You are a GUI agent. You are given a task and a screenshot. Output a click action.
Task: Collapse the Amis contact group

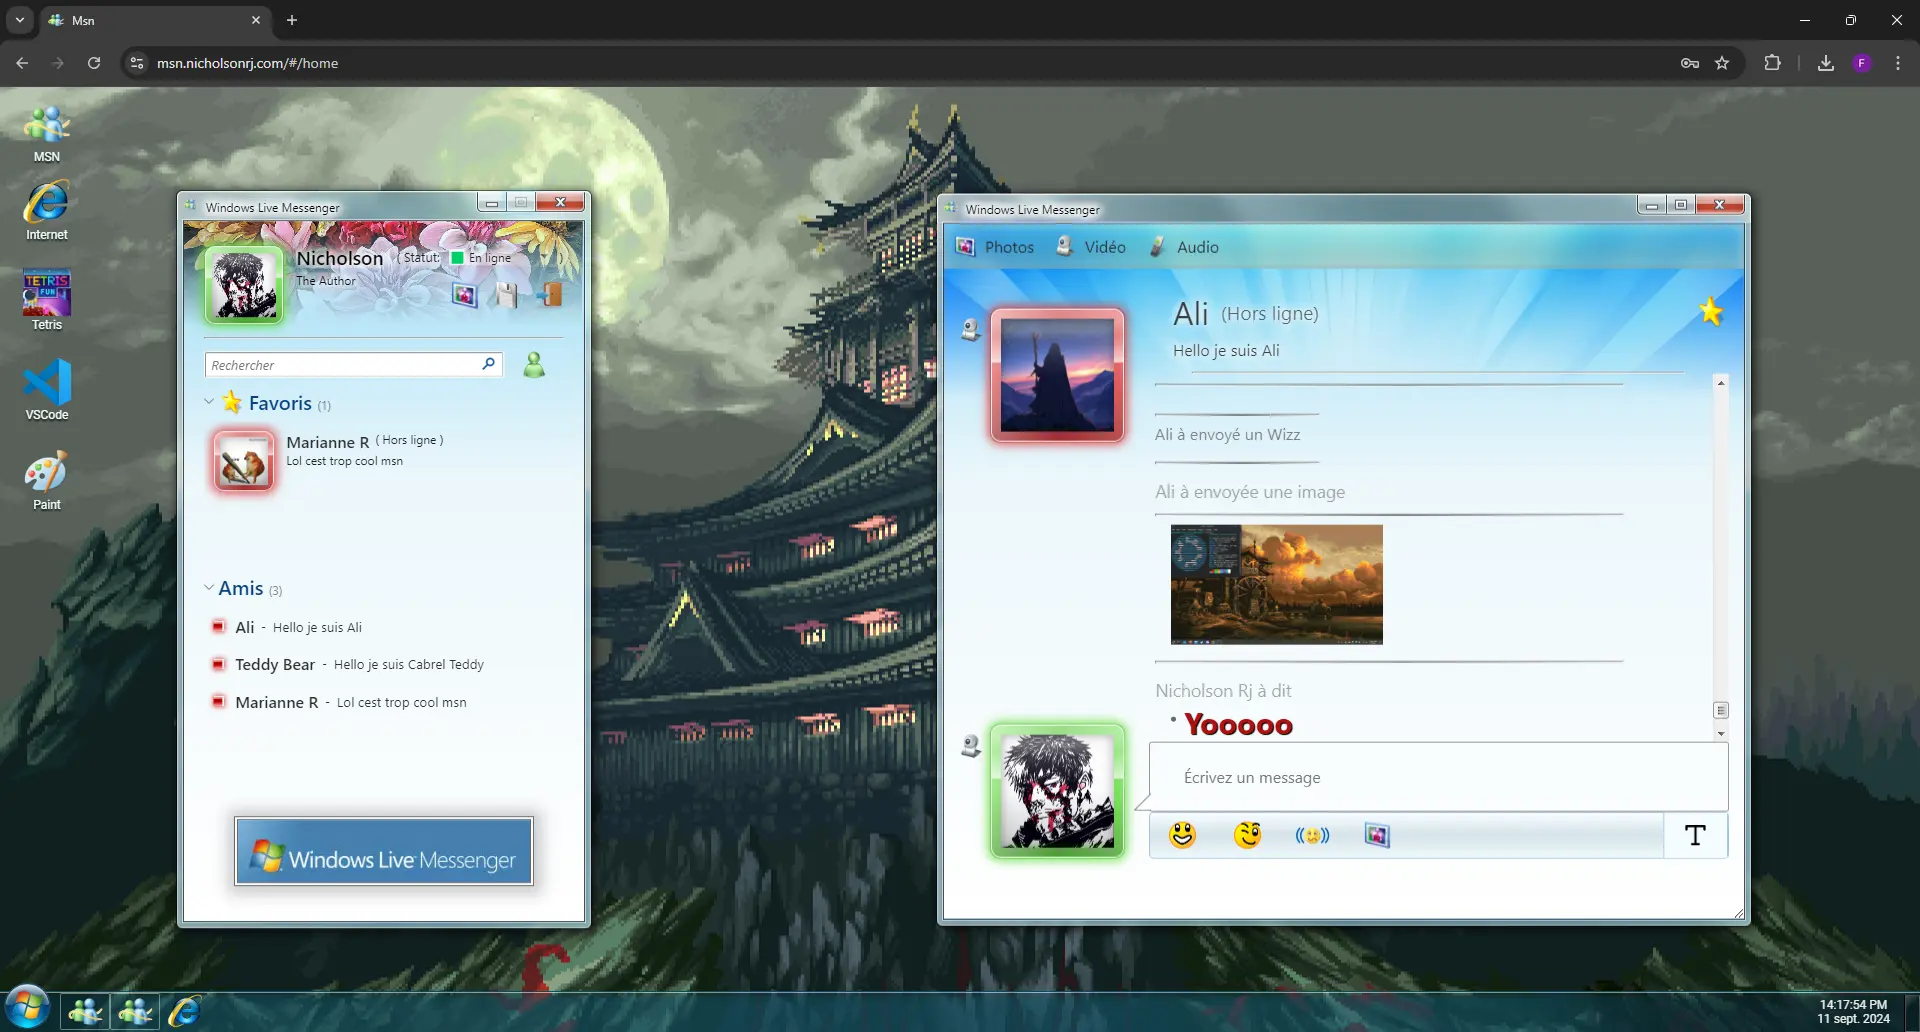[209, 588]
